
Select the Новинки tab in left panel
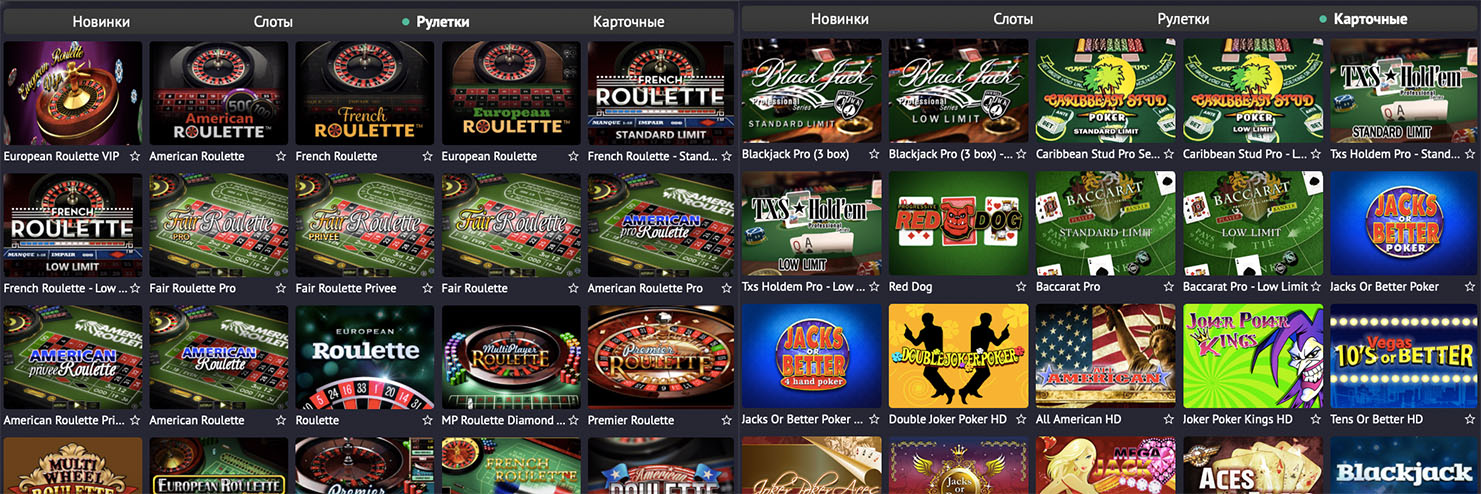click(101, 21)
